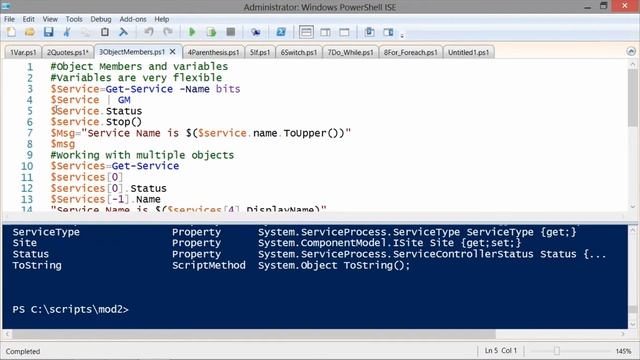Open the Debug menu
The image size is (640, 360).
click(101, 19)
